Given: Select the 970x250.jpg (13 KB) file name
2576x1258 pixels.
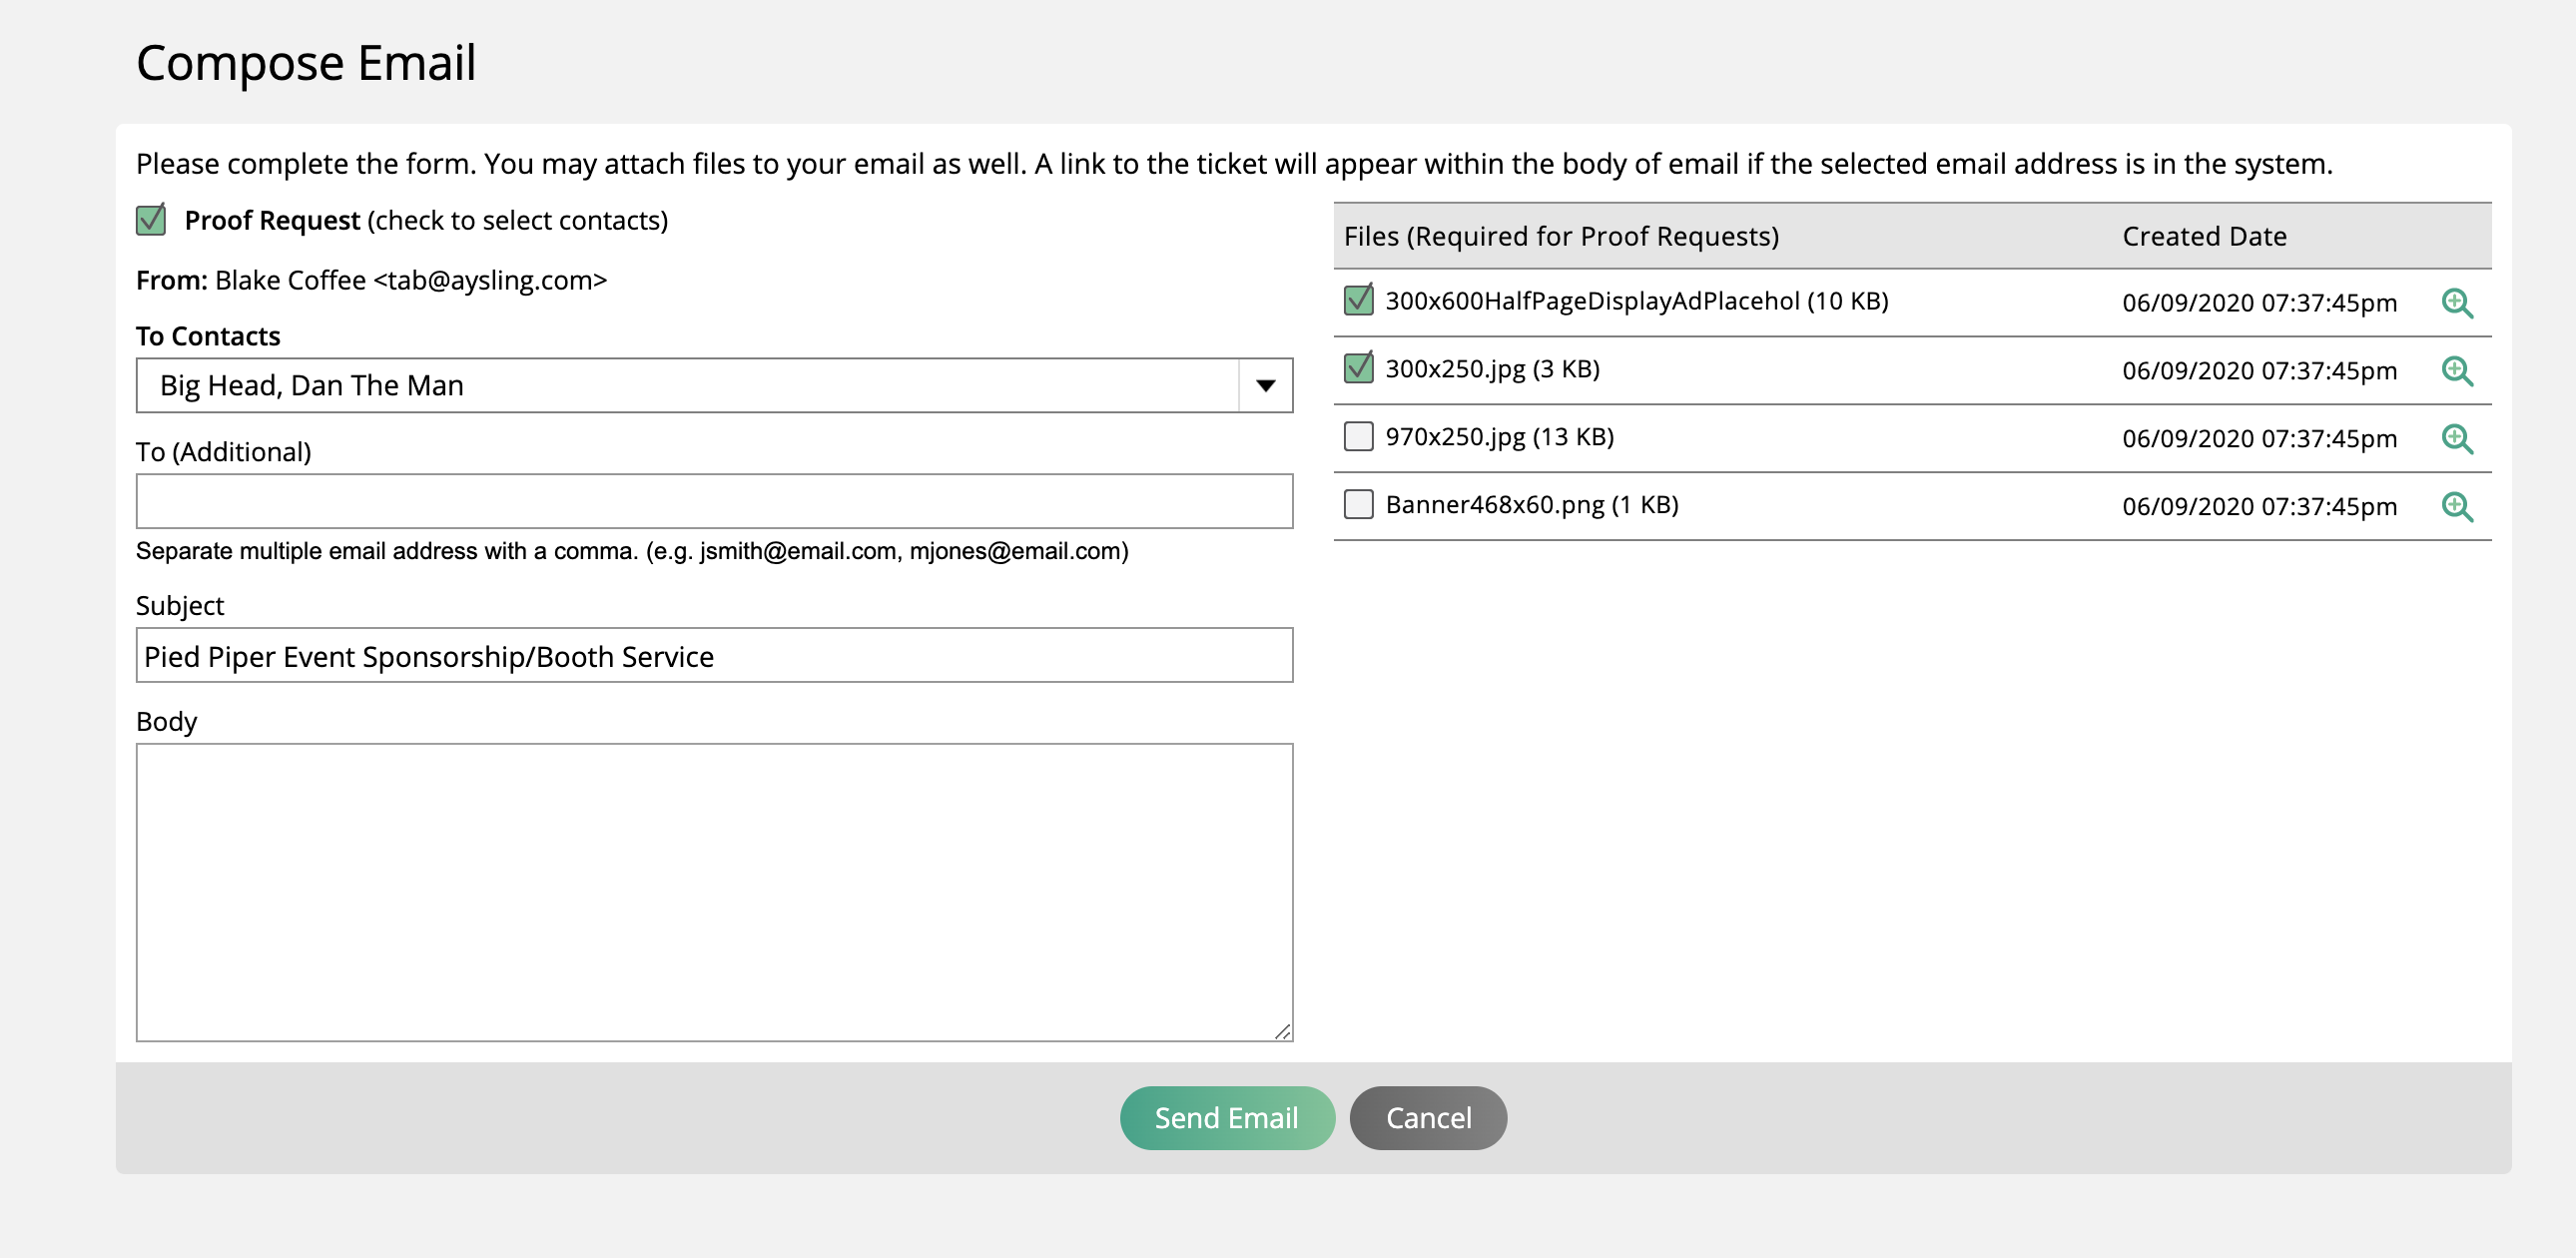Looking at the screenshot, I should [1499, 437].
